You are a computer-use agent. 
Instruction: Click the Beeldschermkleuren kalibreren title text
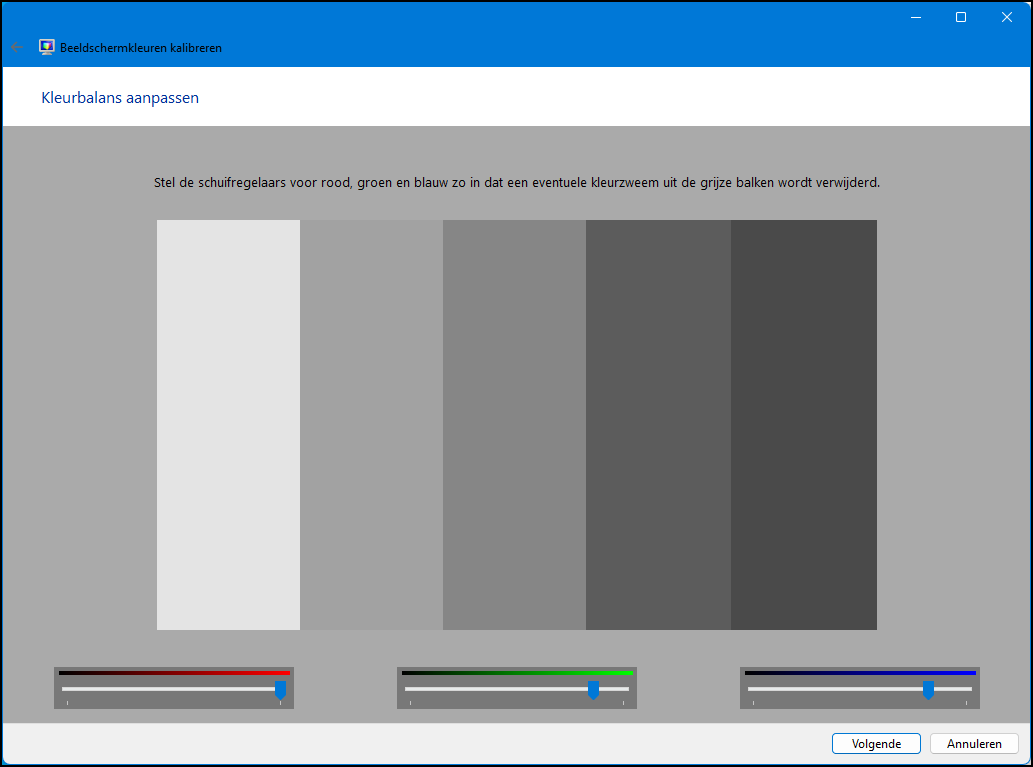141,47
